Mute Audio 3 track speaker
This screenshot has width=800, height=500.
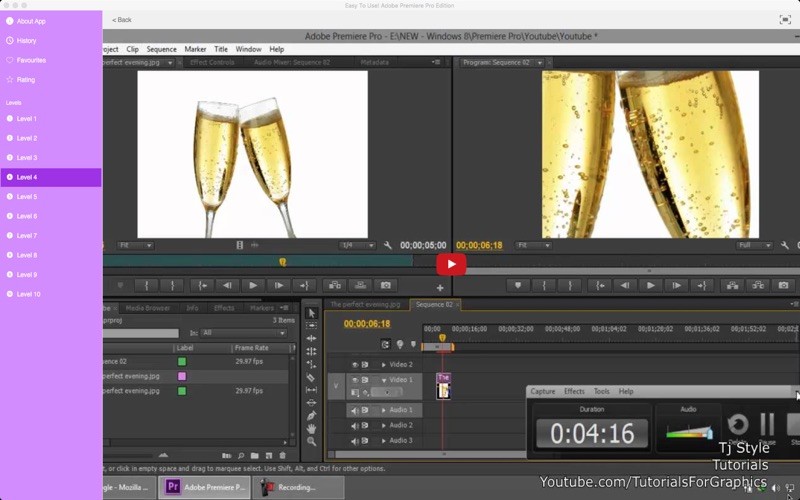tap(355, 441)
